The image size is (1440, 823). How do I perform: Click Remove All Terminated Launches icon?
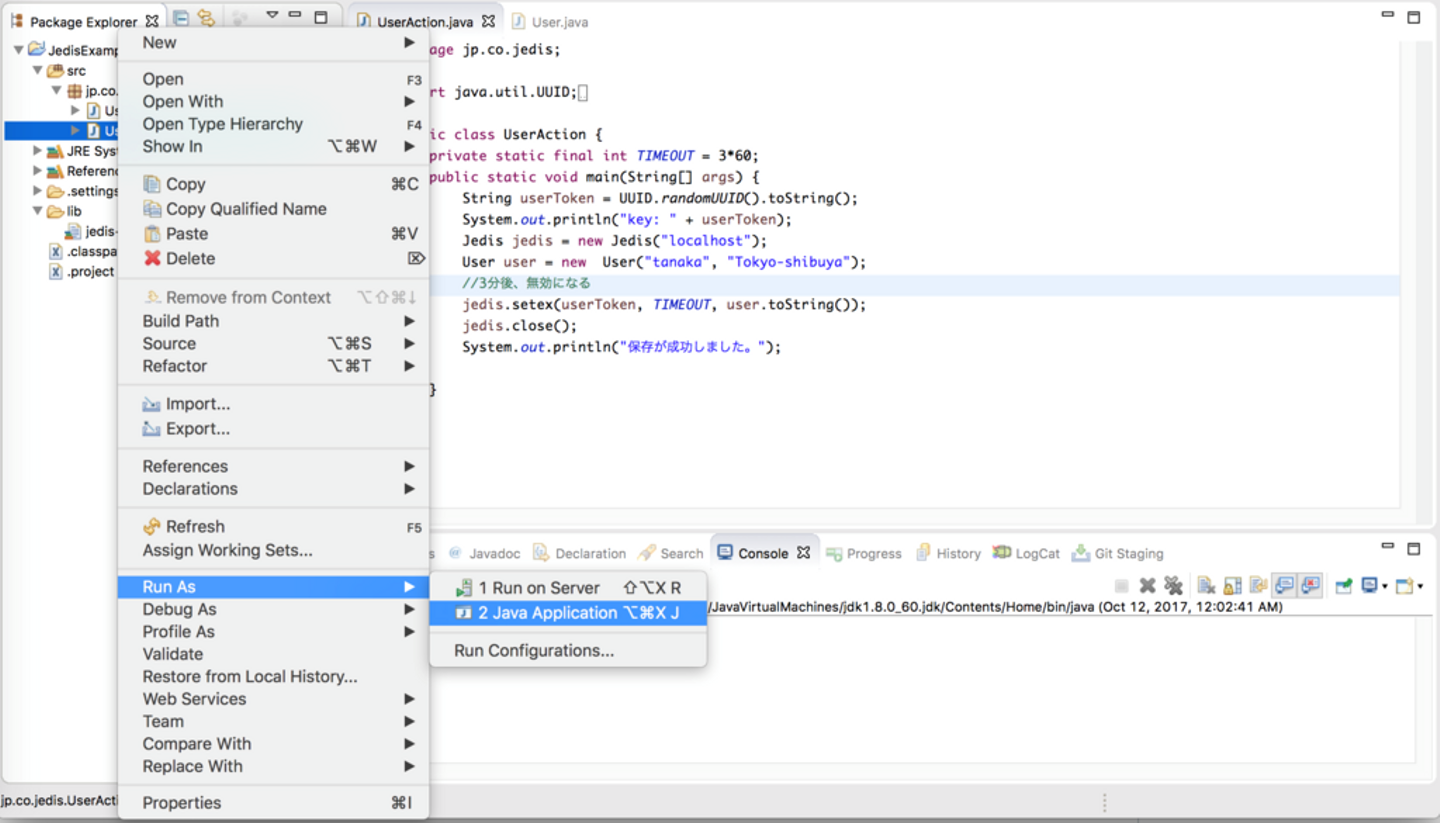tap(1173, 586)
